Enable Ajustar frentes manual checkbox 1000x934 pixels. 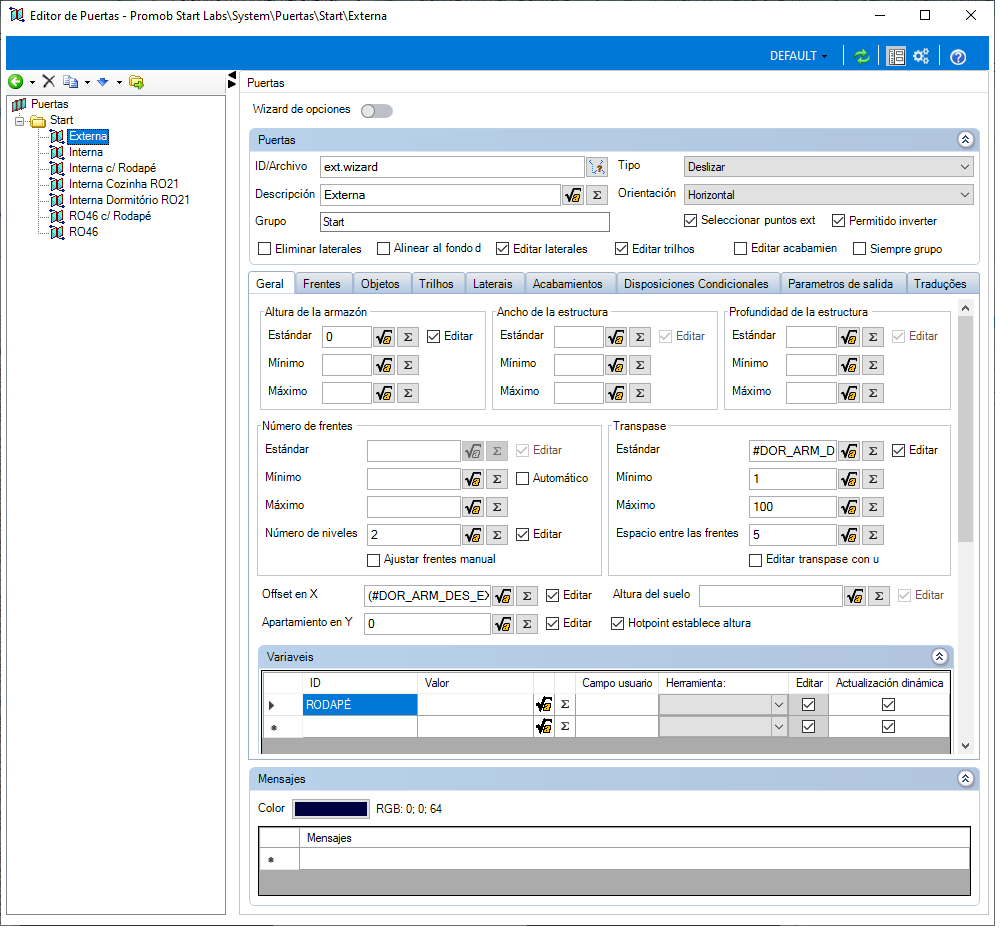[374, 560]
